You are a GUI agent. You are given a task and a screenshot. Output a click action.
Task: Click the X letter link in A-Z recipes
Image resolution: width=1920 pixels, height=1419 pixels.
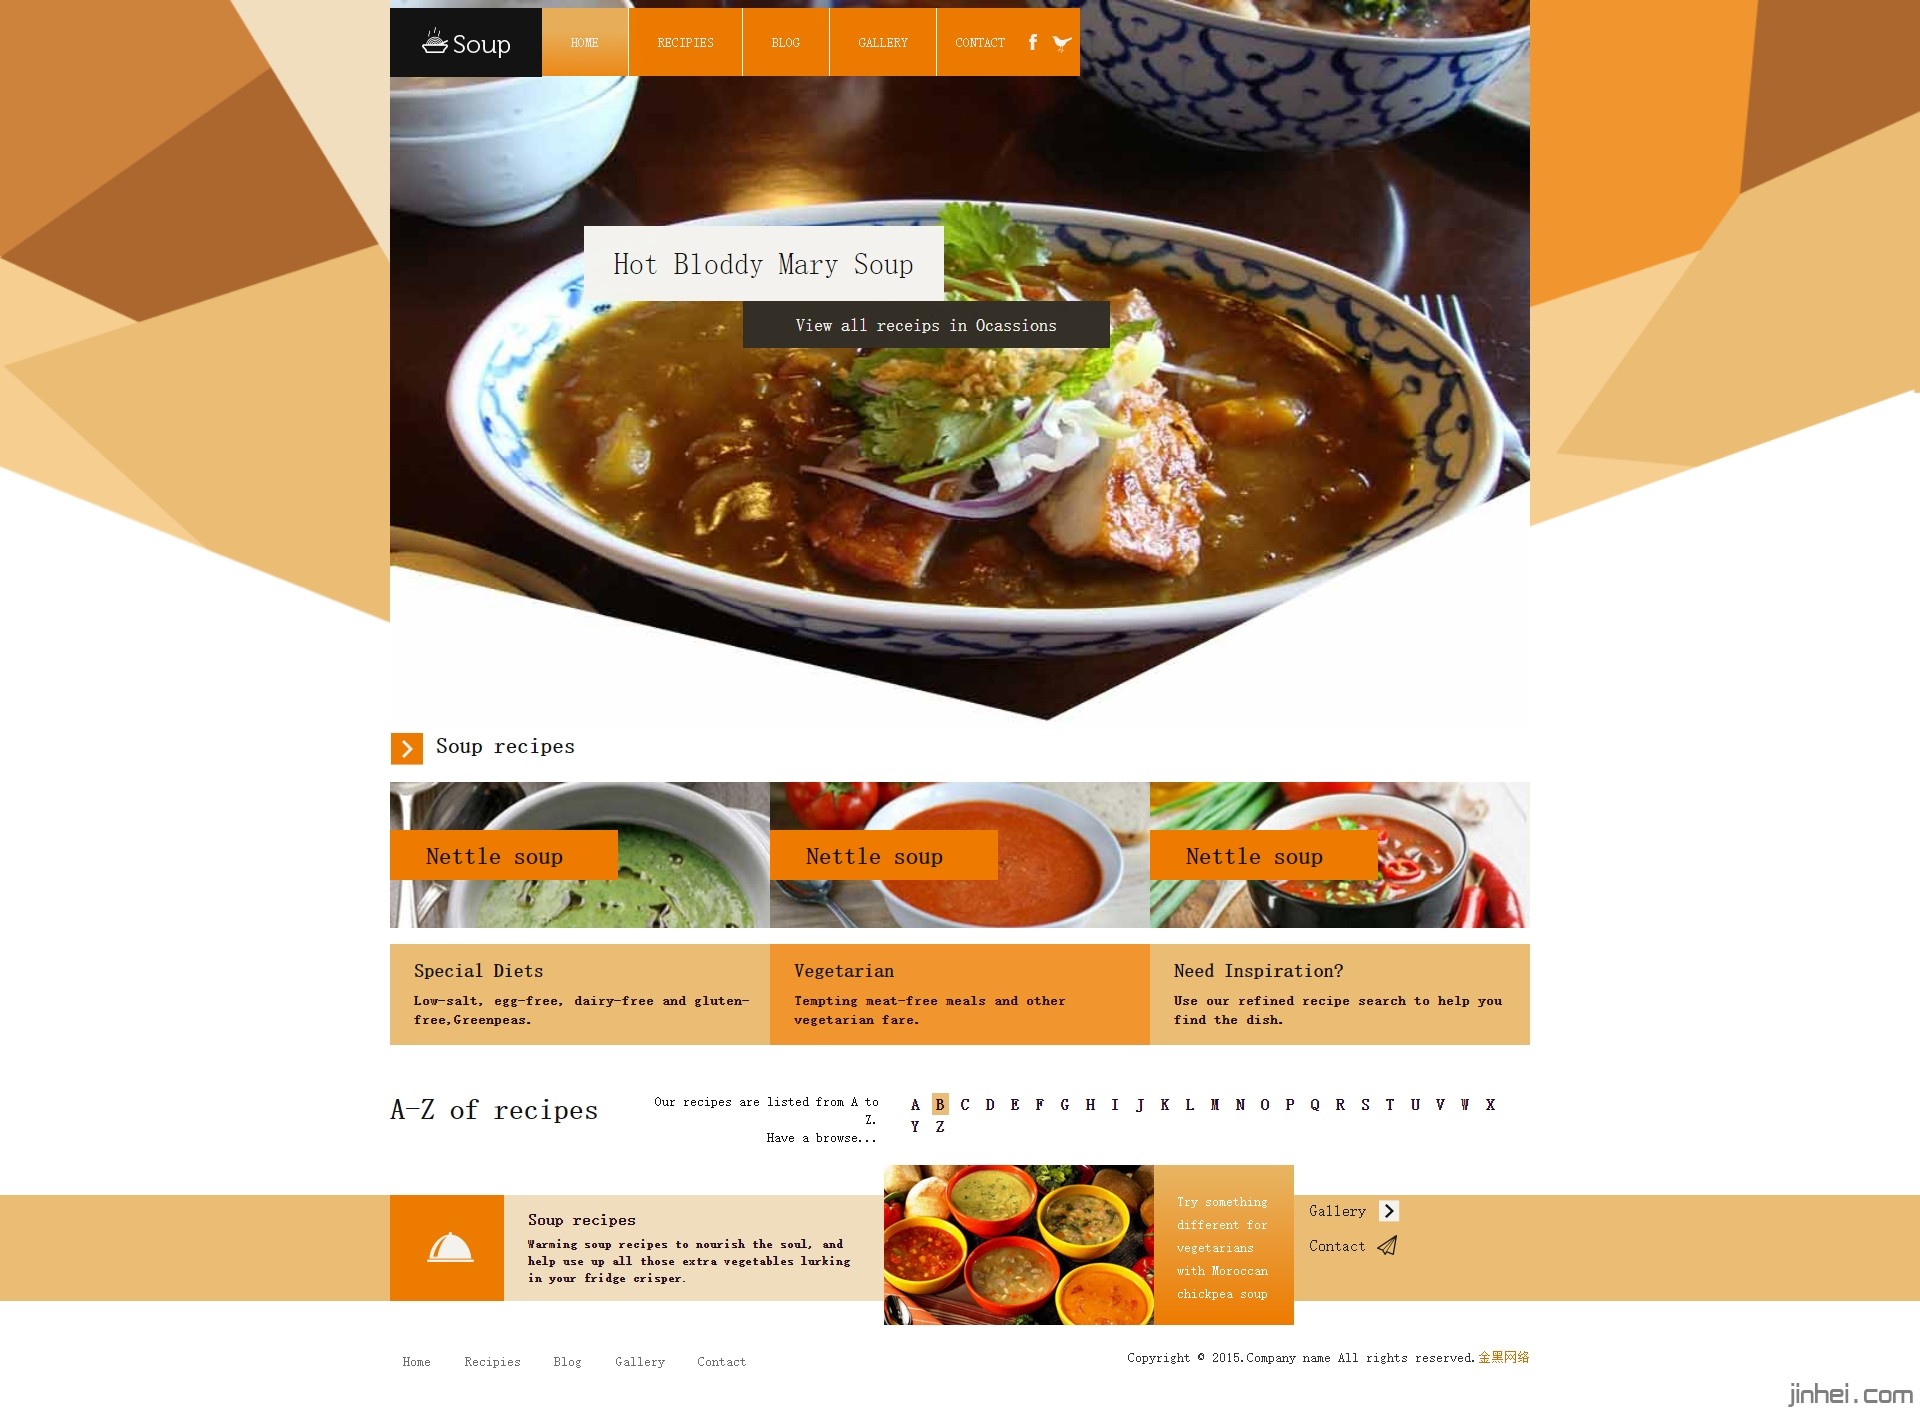click(x=1491, y=1104)
